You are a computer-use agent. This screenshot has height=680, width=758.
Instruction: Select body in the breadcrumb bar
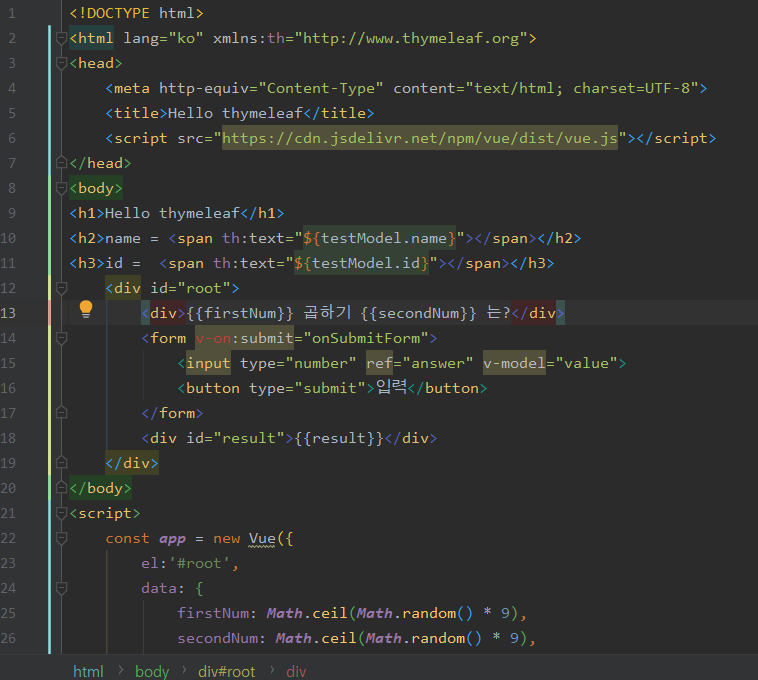tap(152, 671)
